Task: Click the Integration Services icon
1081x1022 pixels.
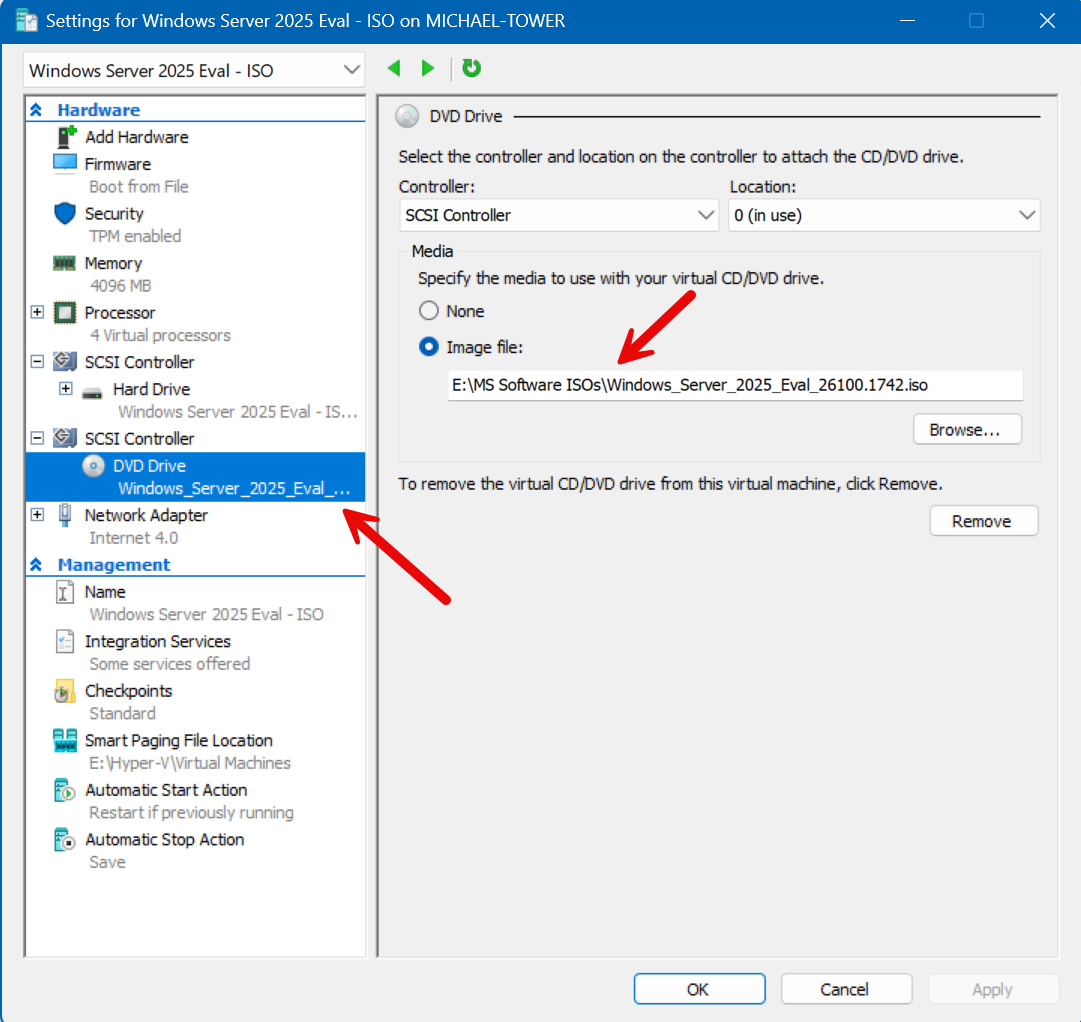Action: pos(64,641)
